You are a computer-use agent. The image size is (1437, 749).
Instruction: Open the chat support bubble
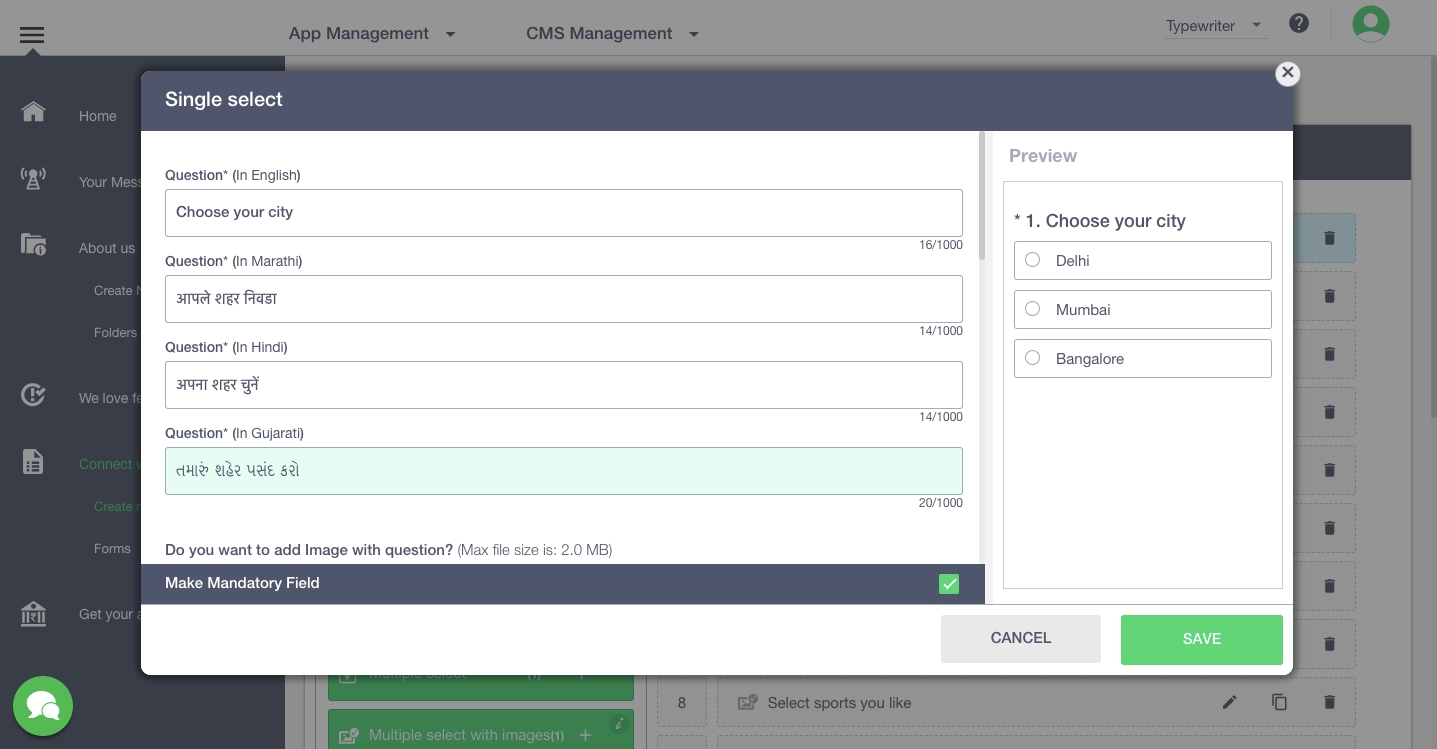[43, 706]
